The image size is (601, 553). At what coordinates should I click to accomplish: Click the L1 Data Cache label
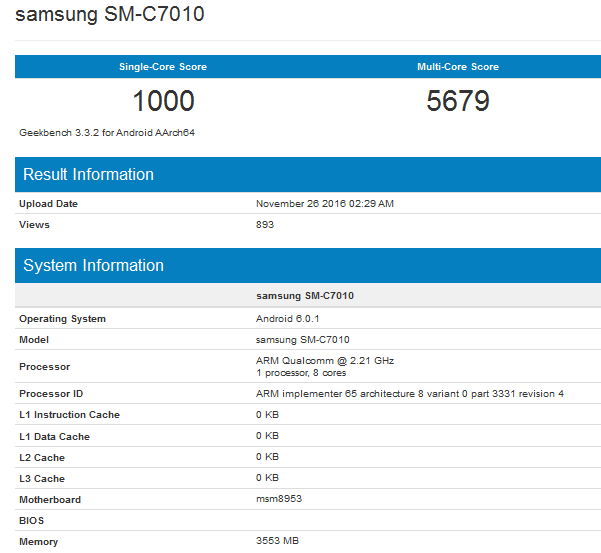point(54,436)
